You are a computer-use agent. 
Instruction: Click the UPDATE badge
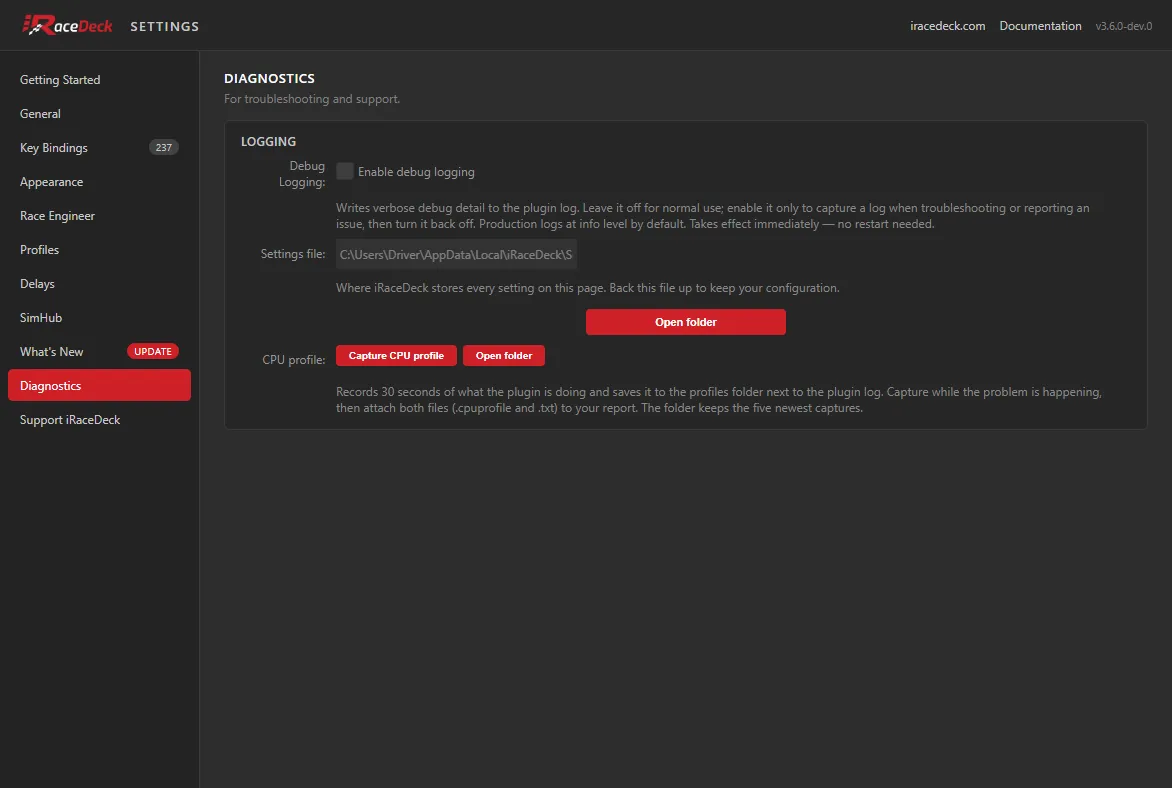[x=152, y=351]
